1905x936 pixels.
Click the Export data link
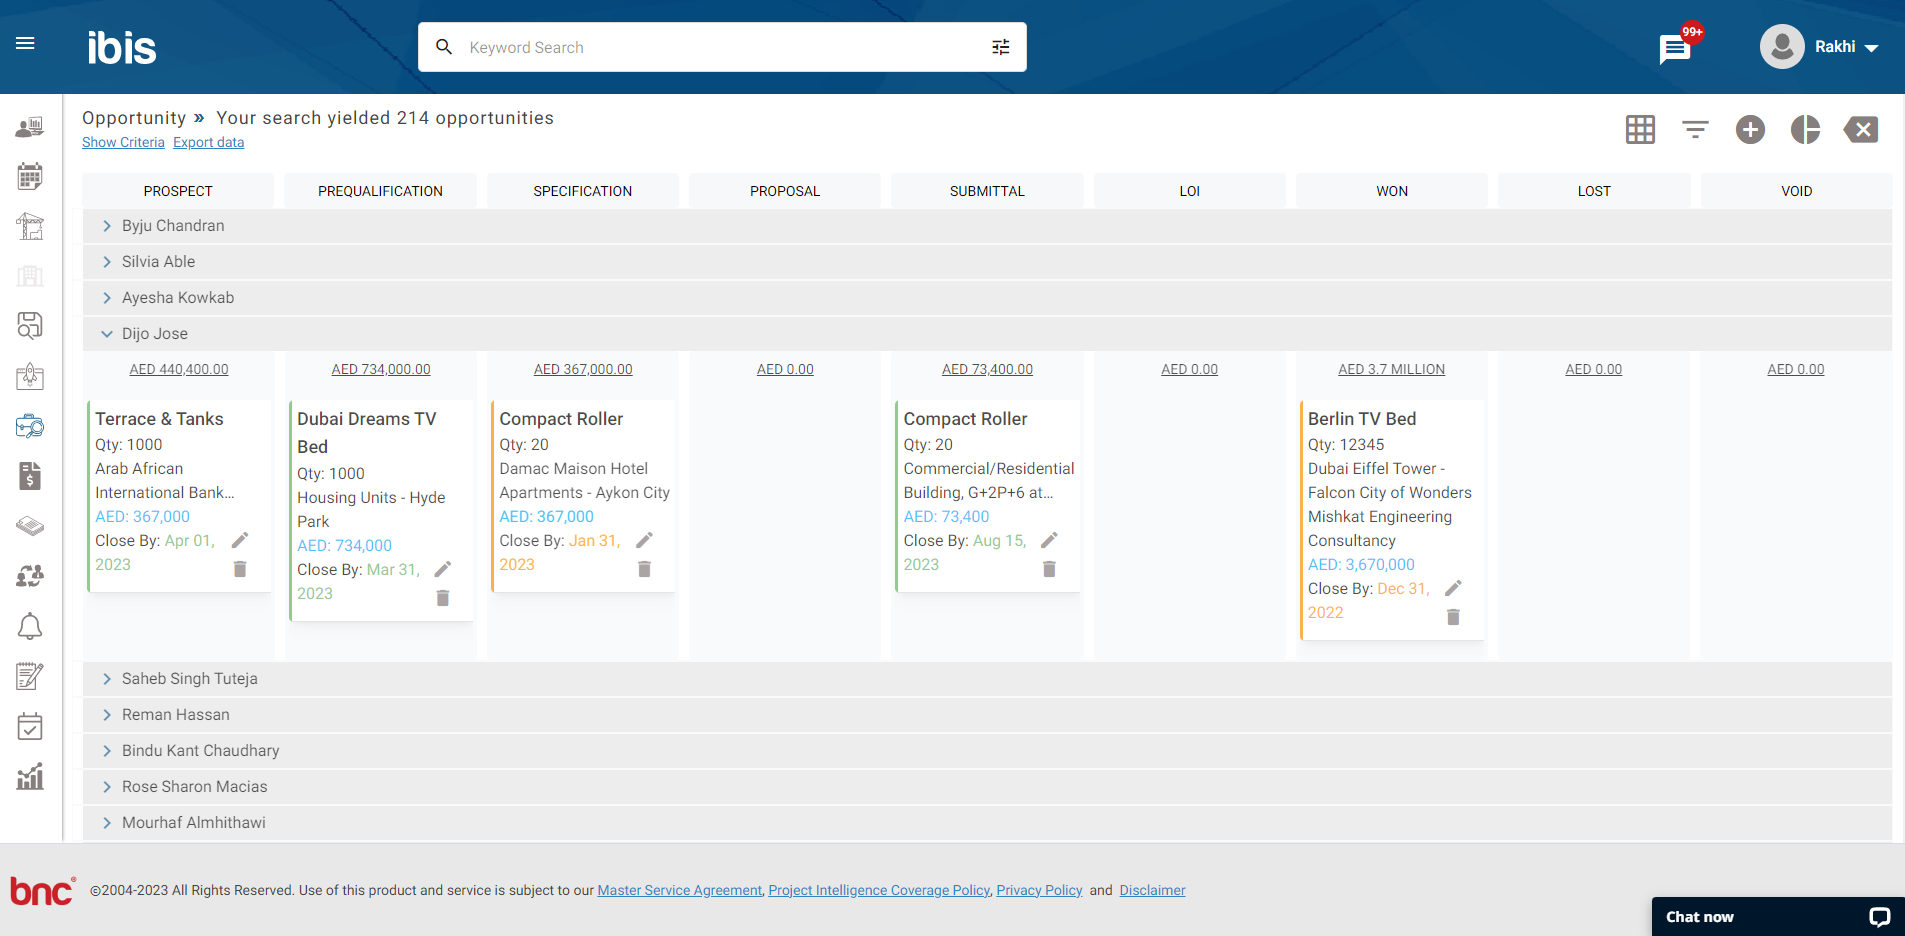tap(208, 142)
